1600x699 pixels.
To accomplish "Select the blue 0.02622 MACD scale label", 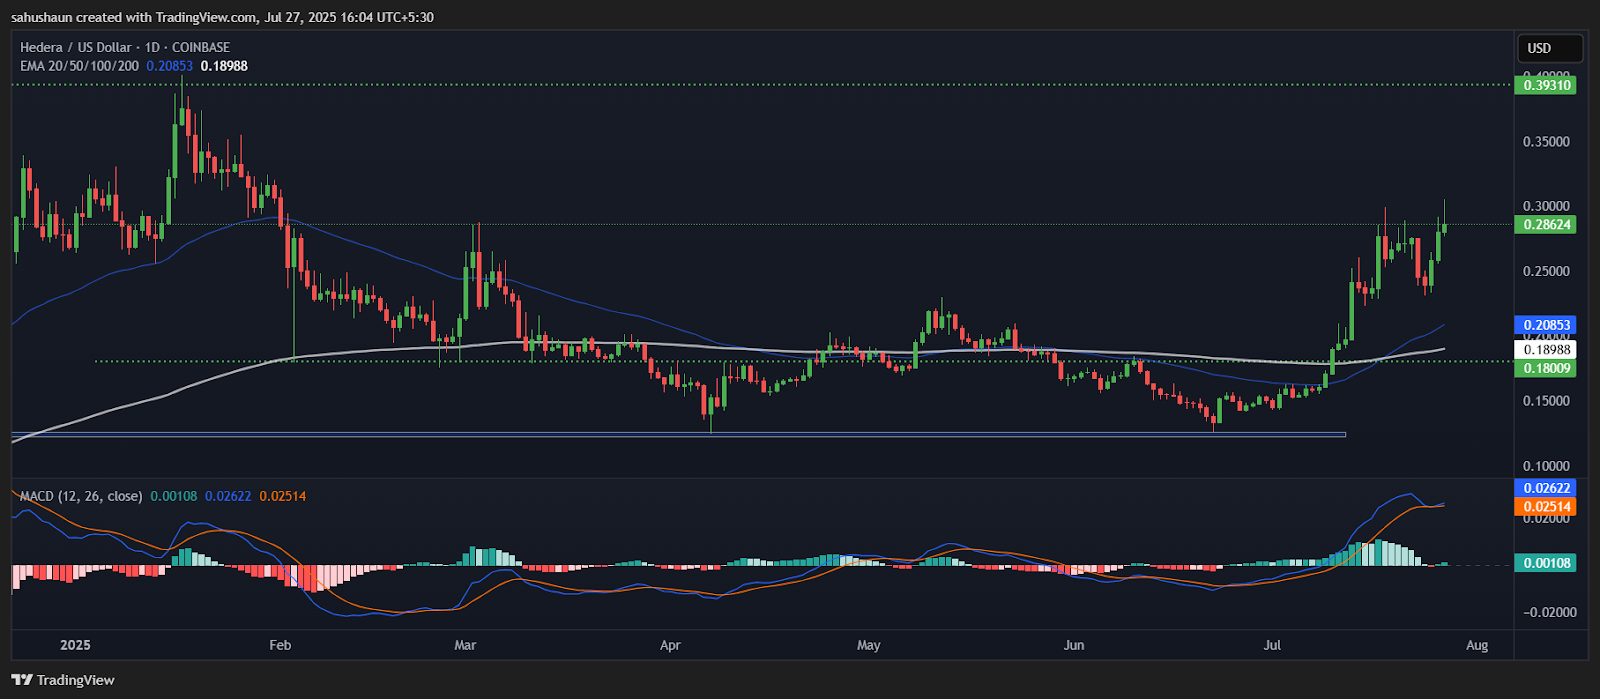I will pyautogui.click(x=1547, y=488).
